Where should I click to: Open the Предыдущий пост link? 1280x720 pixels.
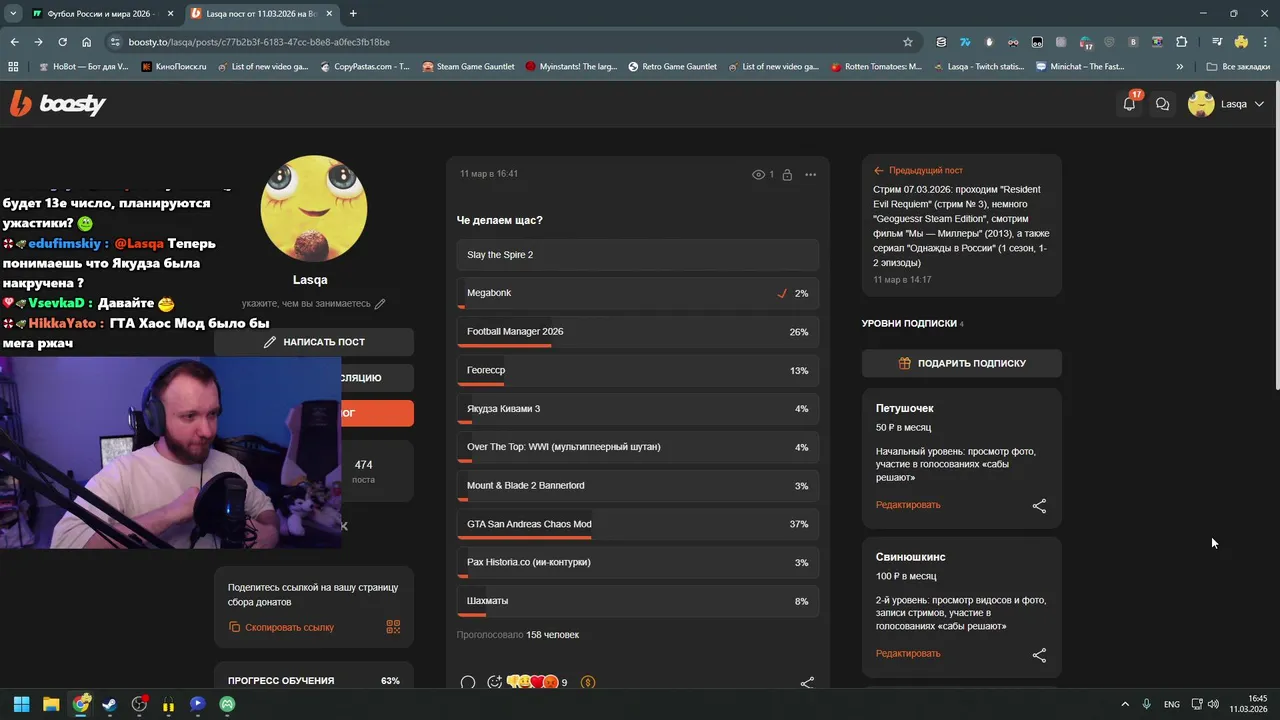tap(918, 171)
